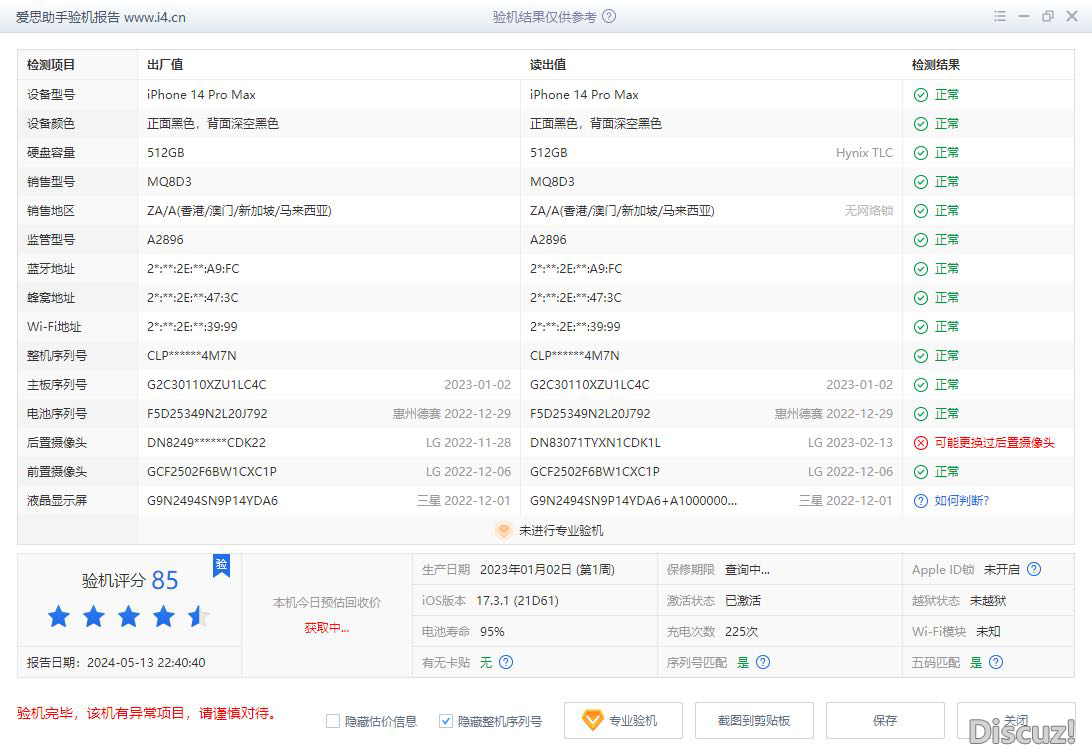Click the green check icon for 整机序列号 row
The width and height of the screenshot is (1092, 756).
click(921, 356)
